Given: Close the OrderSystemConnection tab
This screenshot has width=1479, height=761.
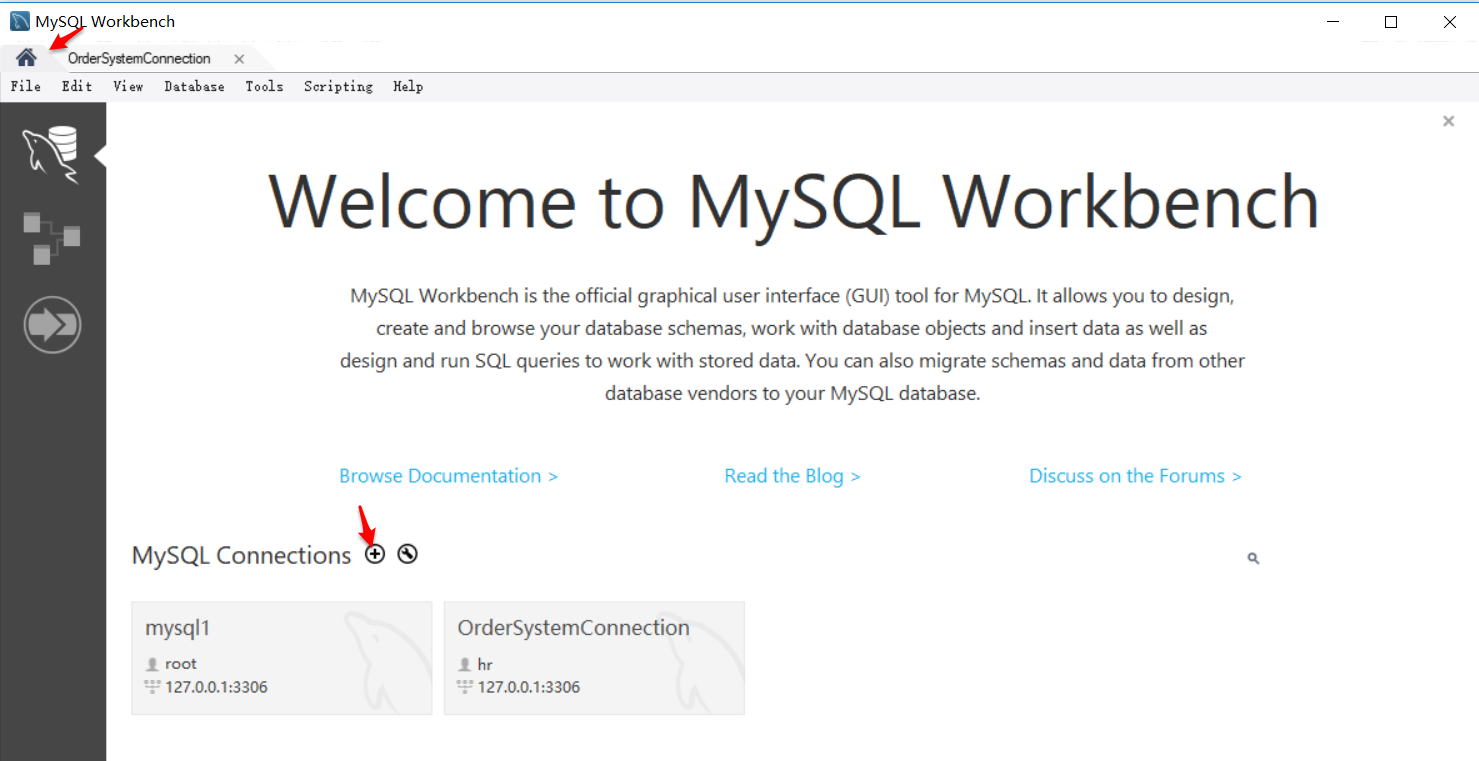Looking at the screenshot, I should (x=239, y=59).
